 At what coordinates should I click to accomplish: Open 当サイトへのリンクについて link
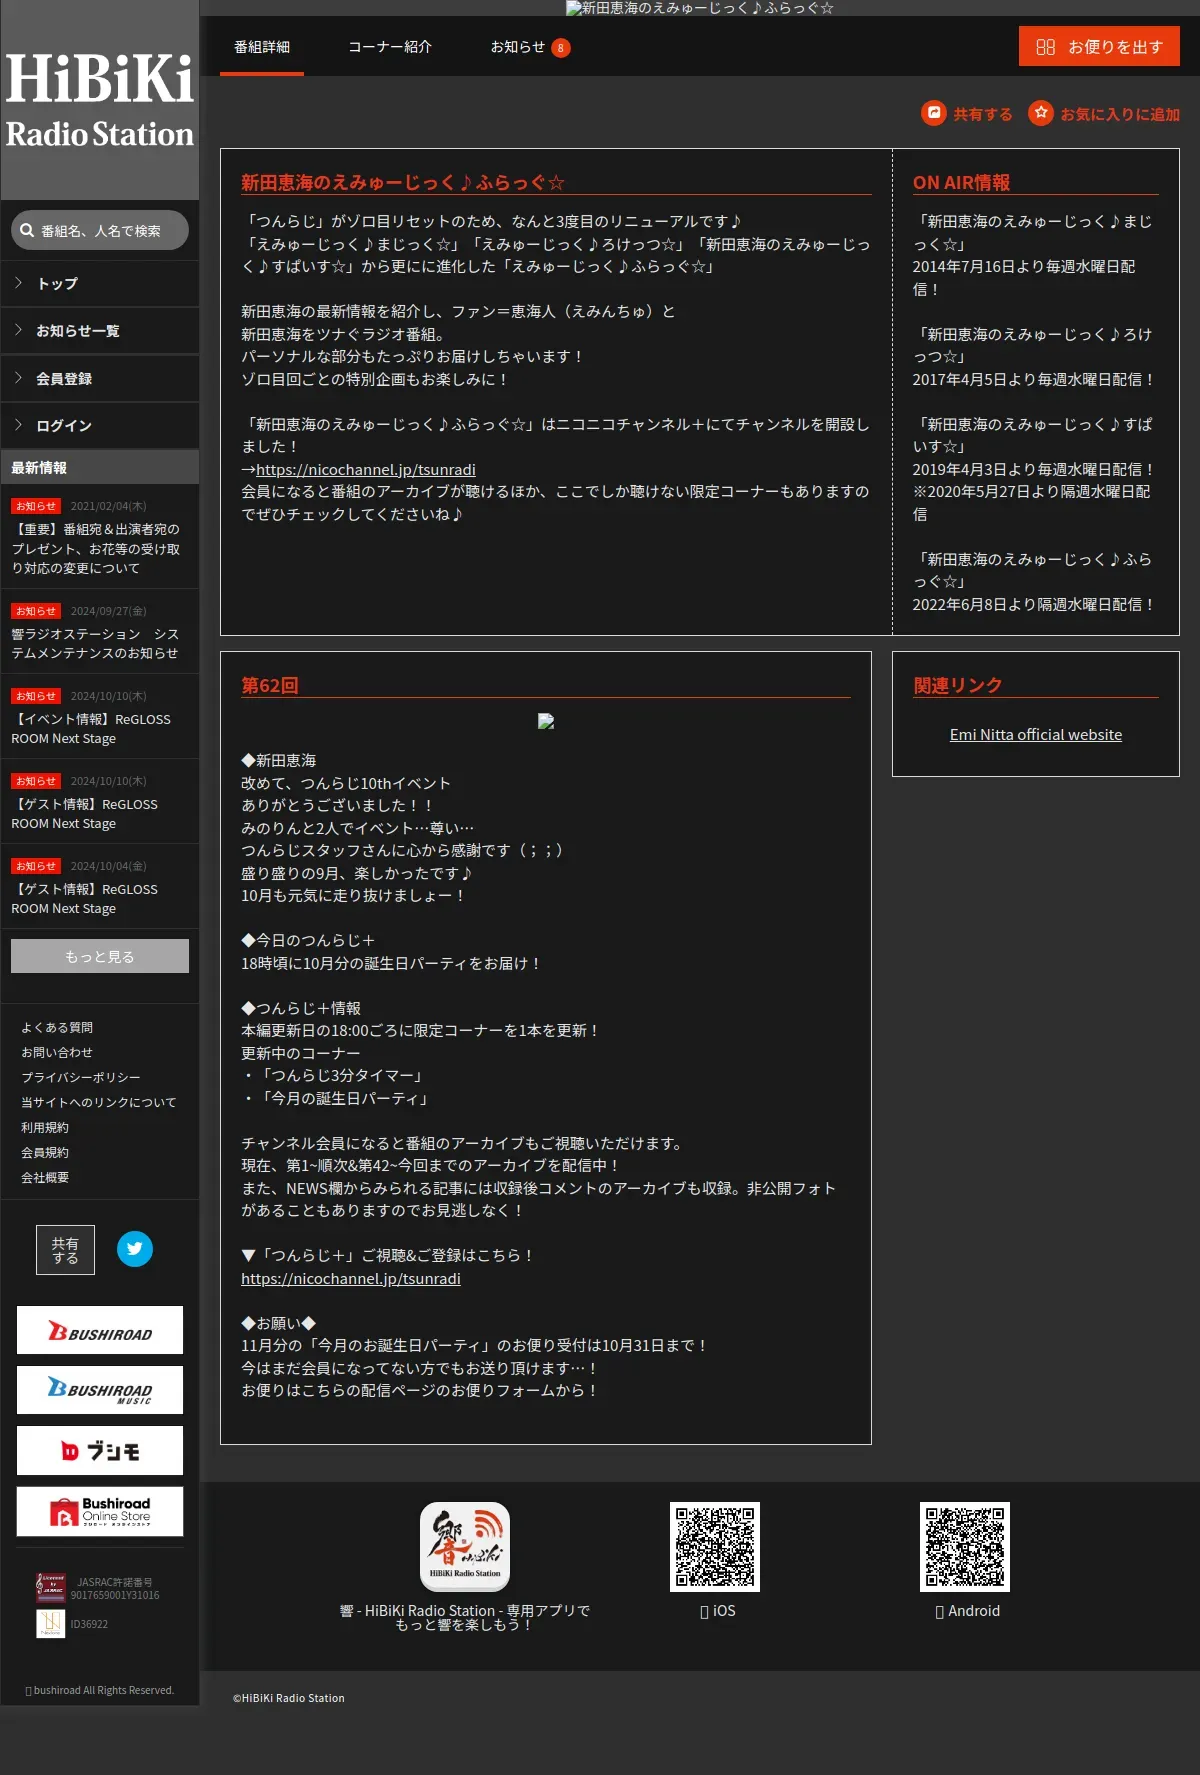click(x=99, y=1102)
